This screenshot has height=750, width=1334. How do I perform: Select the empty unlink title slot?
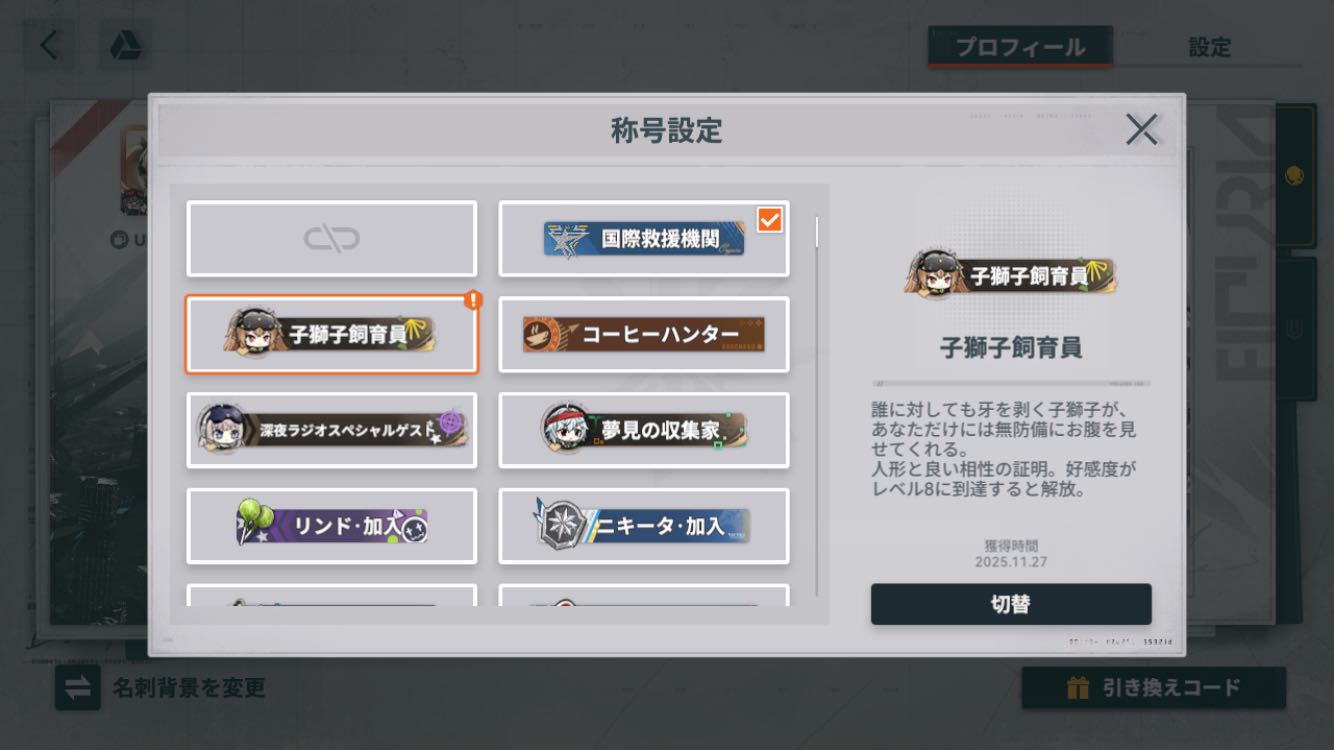click(332, 239)
